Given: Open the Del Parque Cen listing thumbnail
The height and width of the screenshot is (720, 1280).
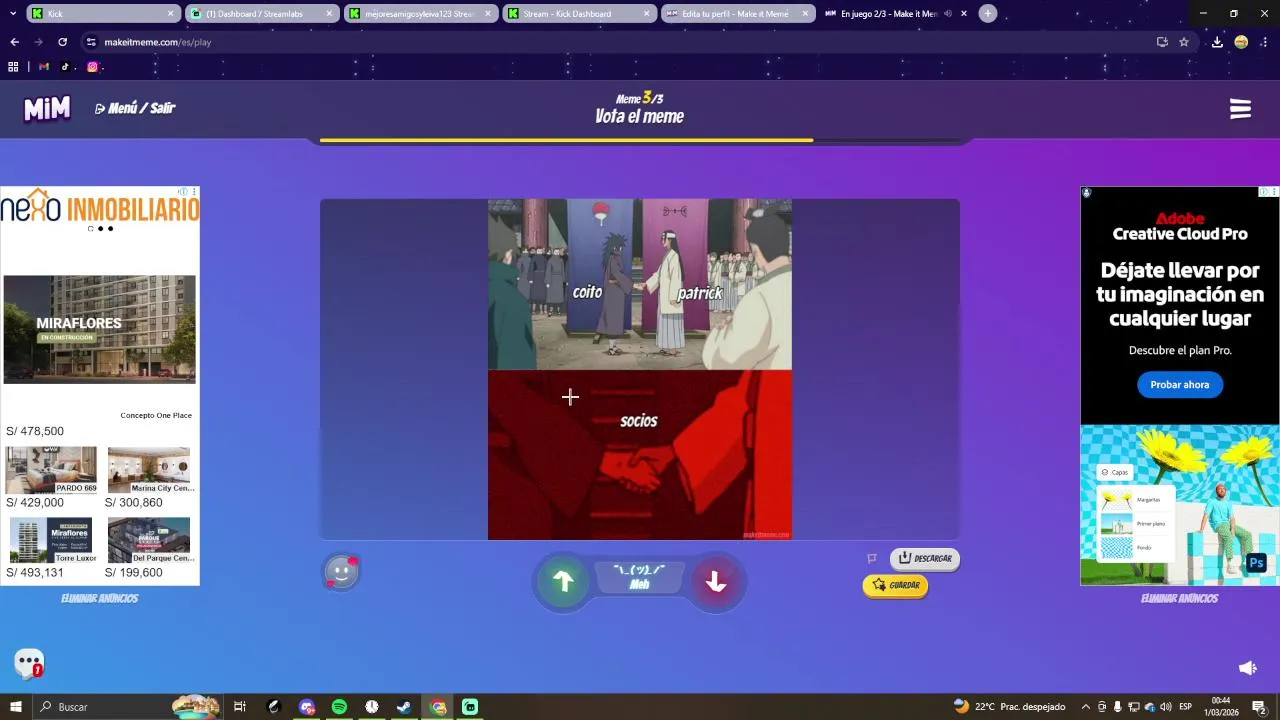Looking at the screenshot, I should [x=149, y=540].
